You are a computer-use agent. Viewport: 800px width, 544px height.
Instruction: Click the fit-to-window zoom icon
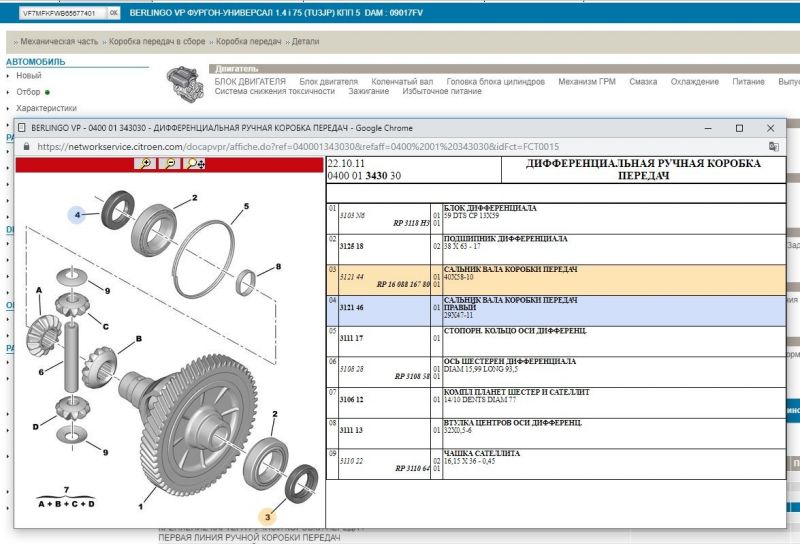(196, 163)
